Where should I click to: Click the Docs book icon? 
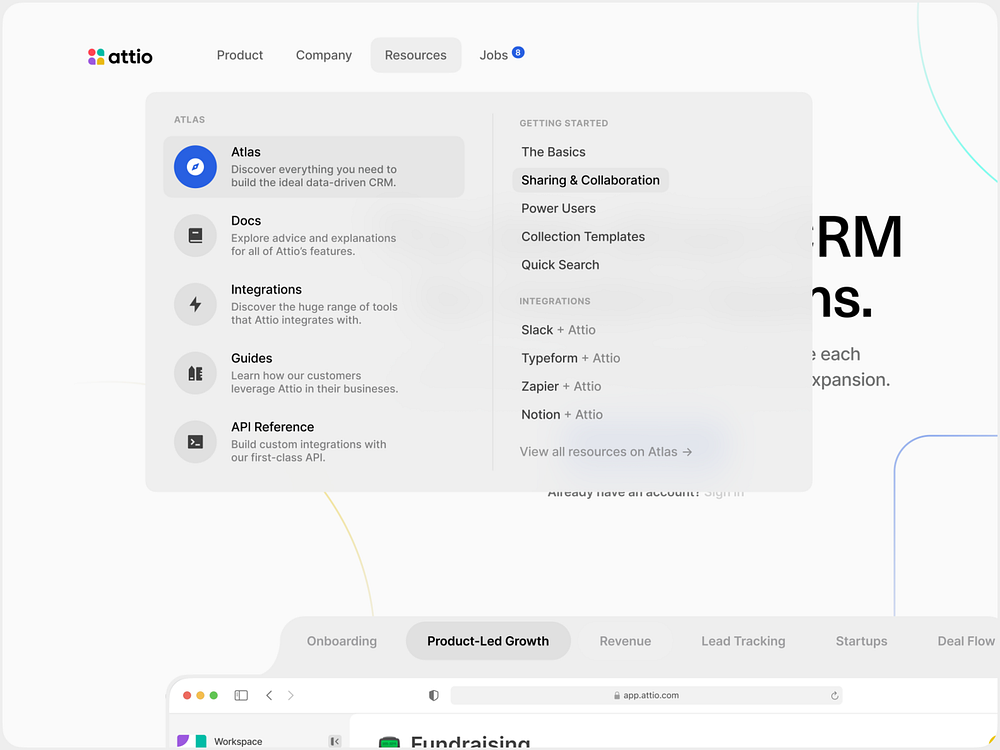pyautogui.click(x=195, y=235)
